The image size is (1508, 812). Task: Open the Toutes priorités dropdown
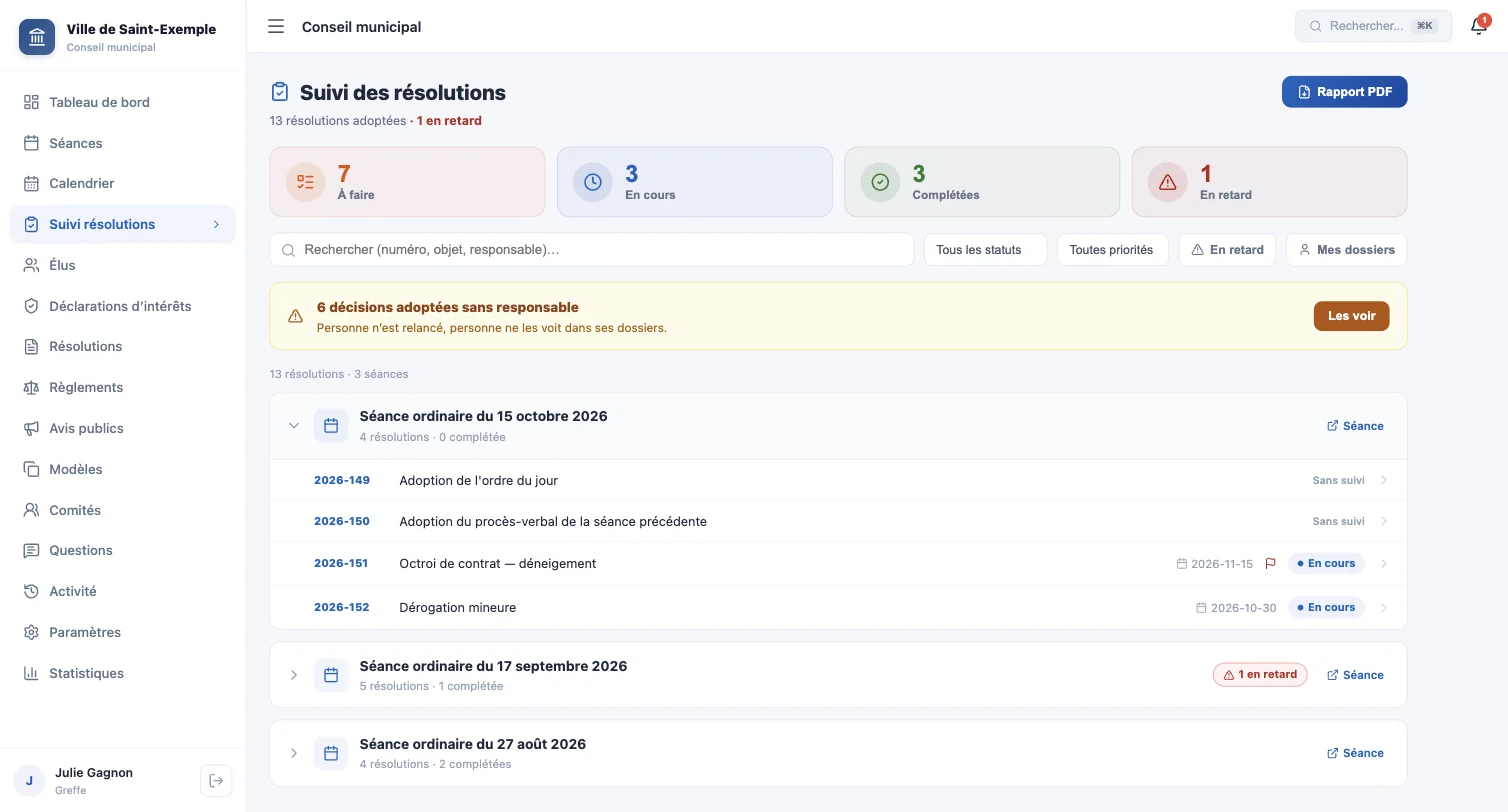[1112, 250]
